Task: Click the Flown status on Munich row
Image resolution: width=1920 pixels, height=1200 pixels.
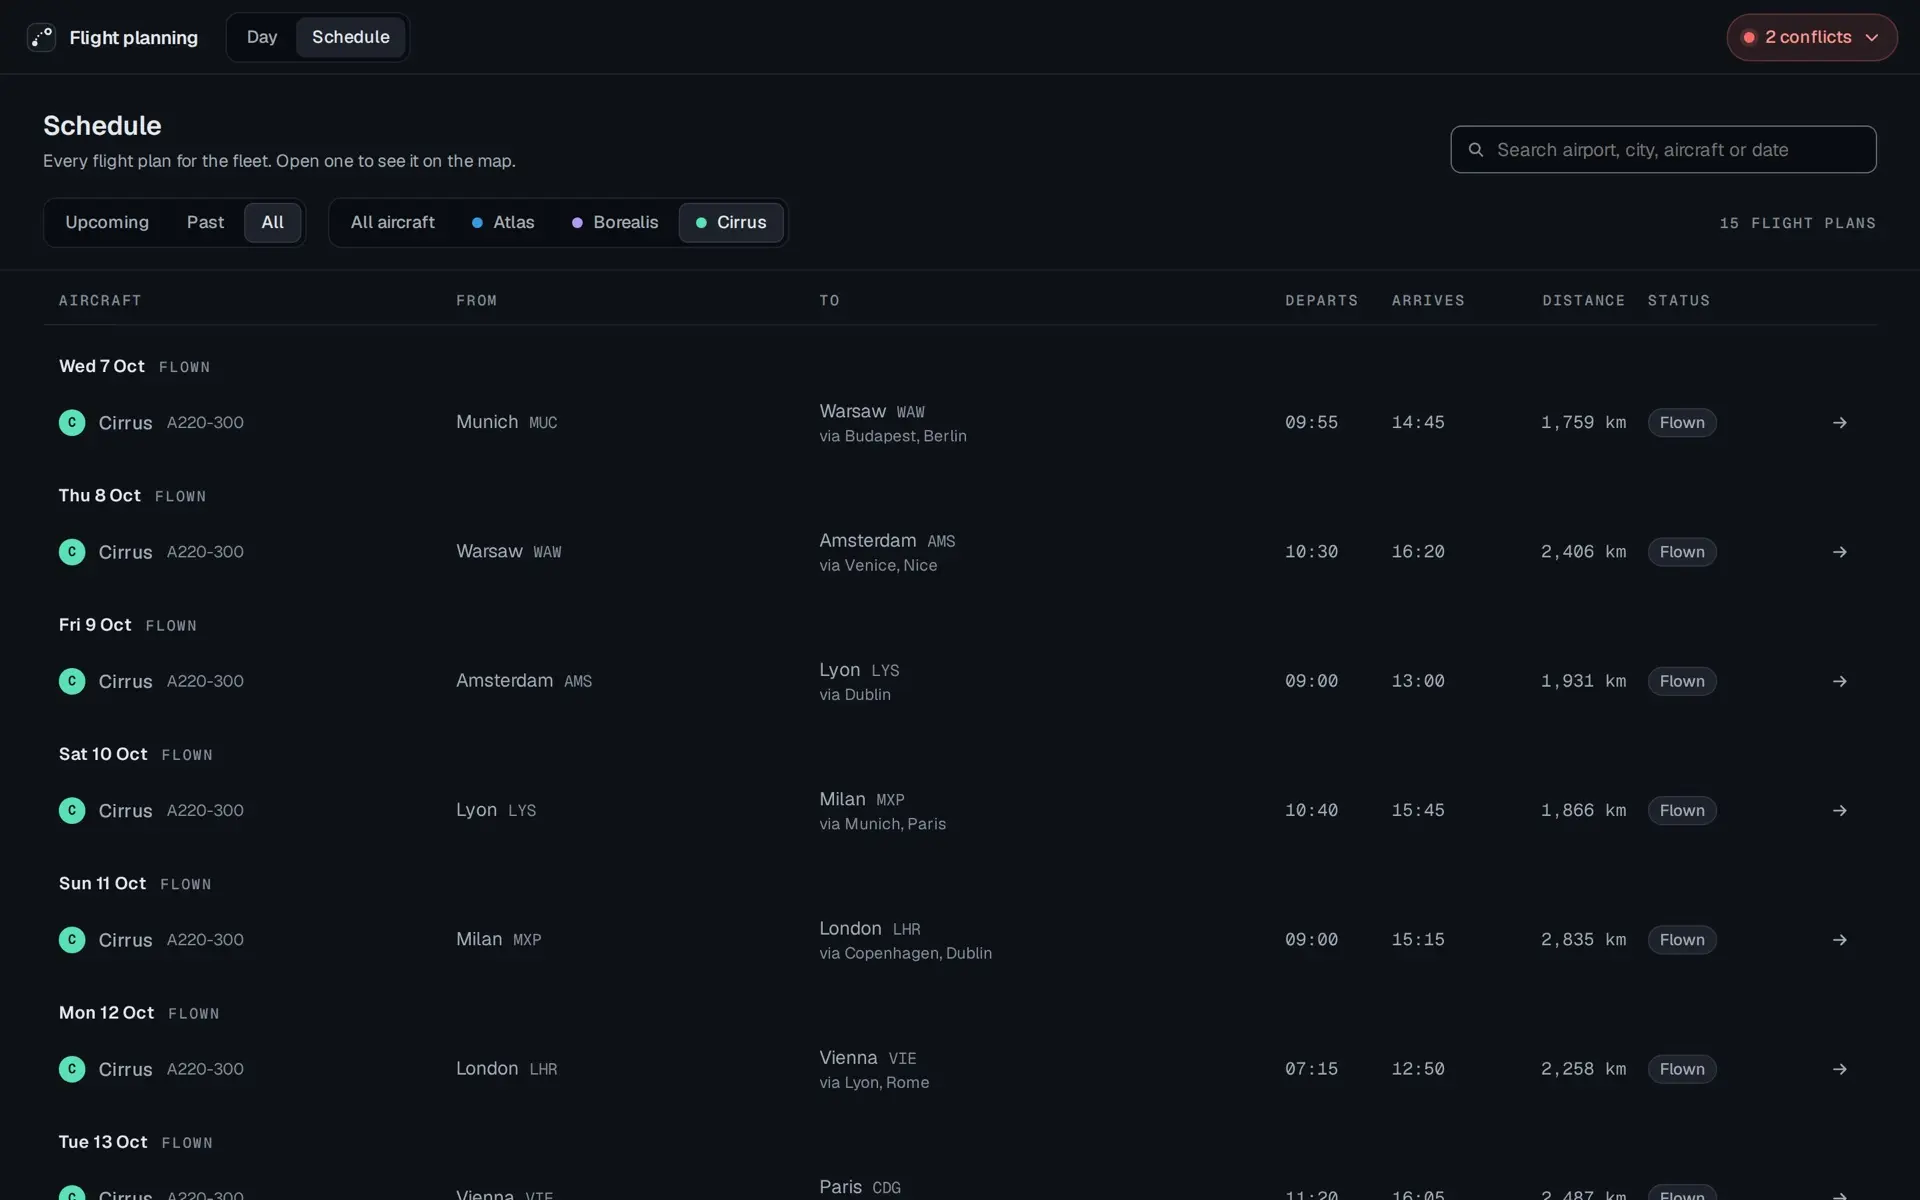Action: tap(1682, 423)
